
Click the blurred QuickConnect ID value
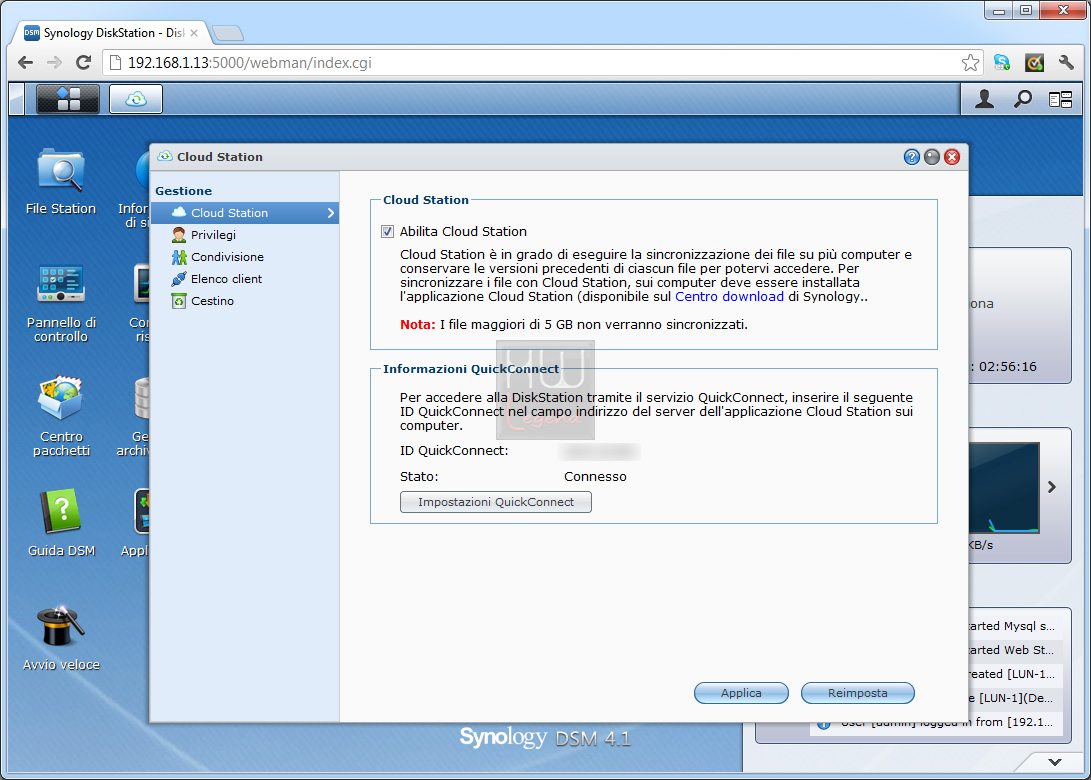click(600, 452)
